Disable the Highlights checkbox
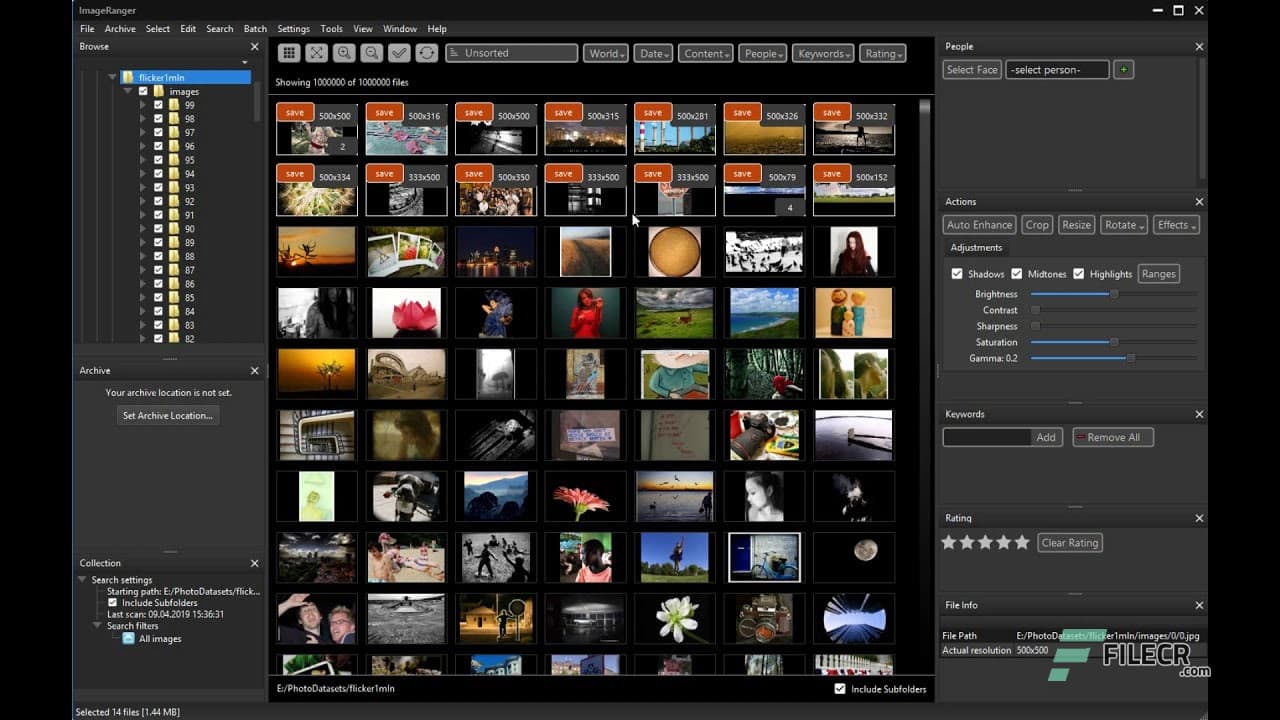 [1078, 273]
